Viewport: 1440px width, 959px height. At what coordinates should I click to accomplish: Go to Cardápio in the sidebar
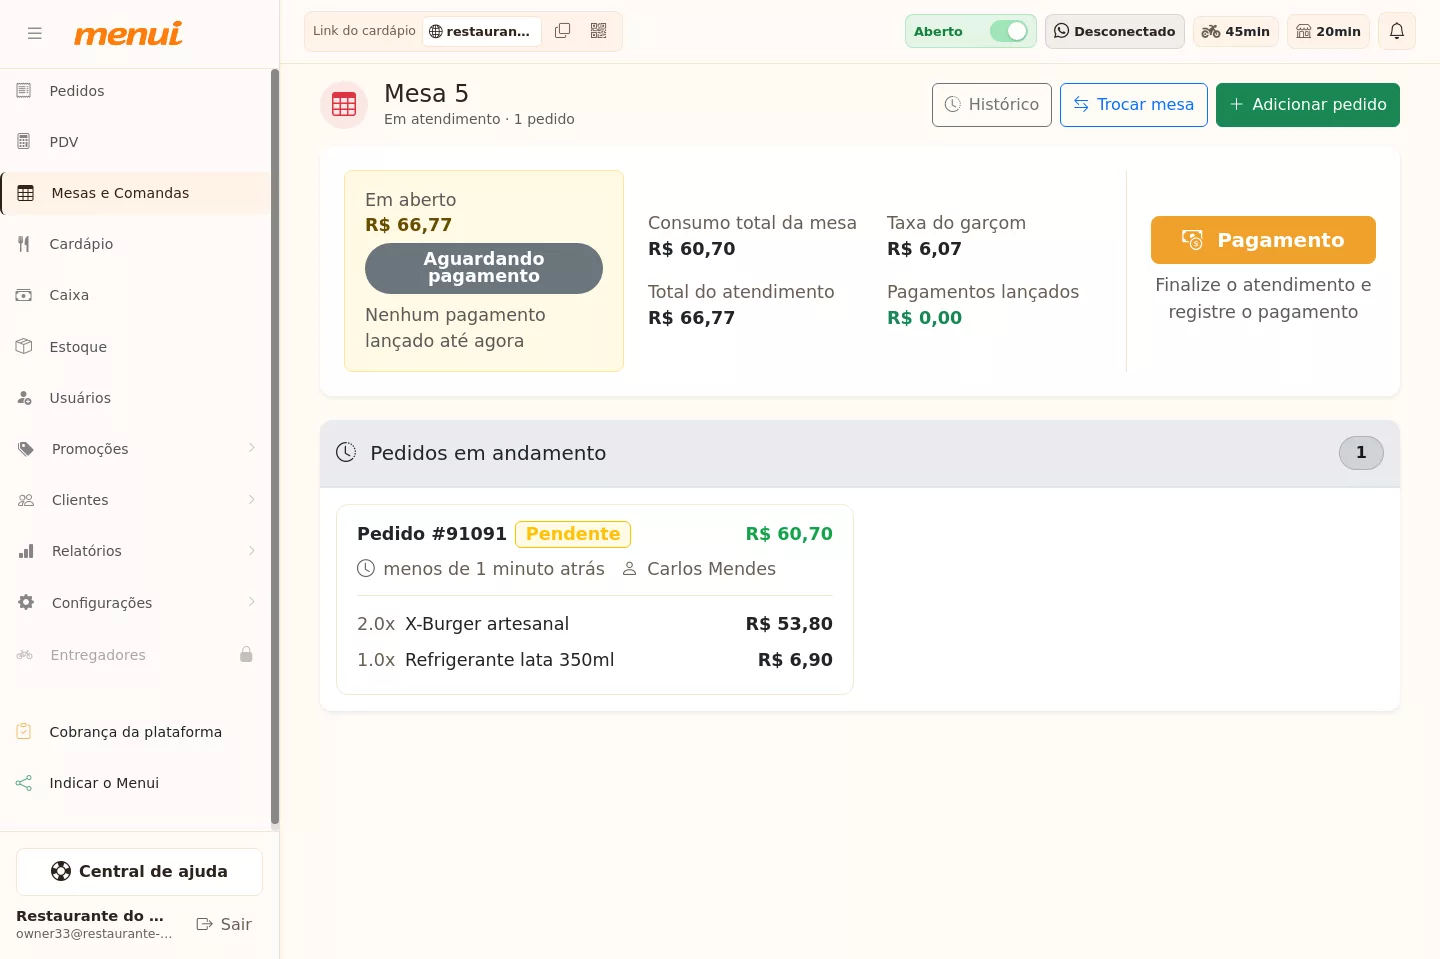click(x=136, y=244)
